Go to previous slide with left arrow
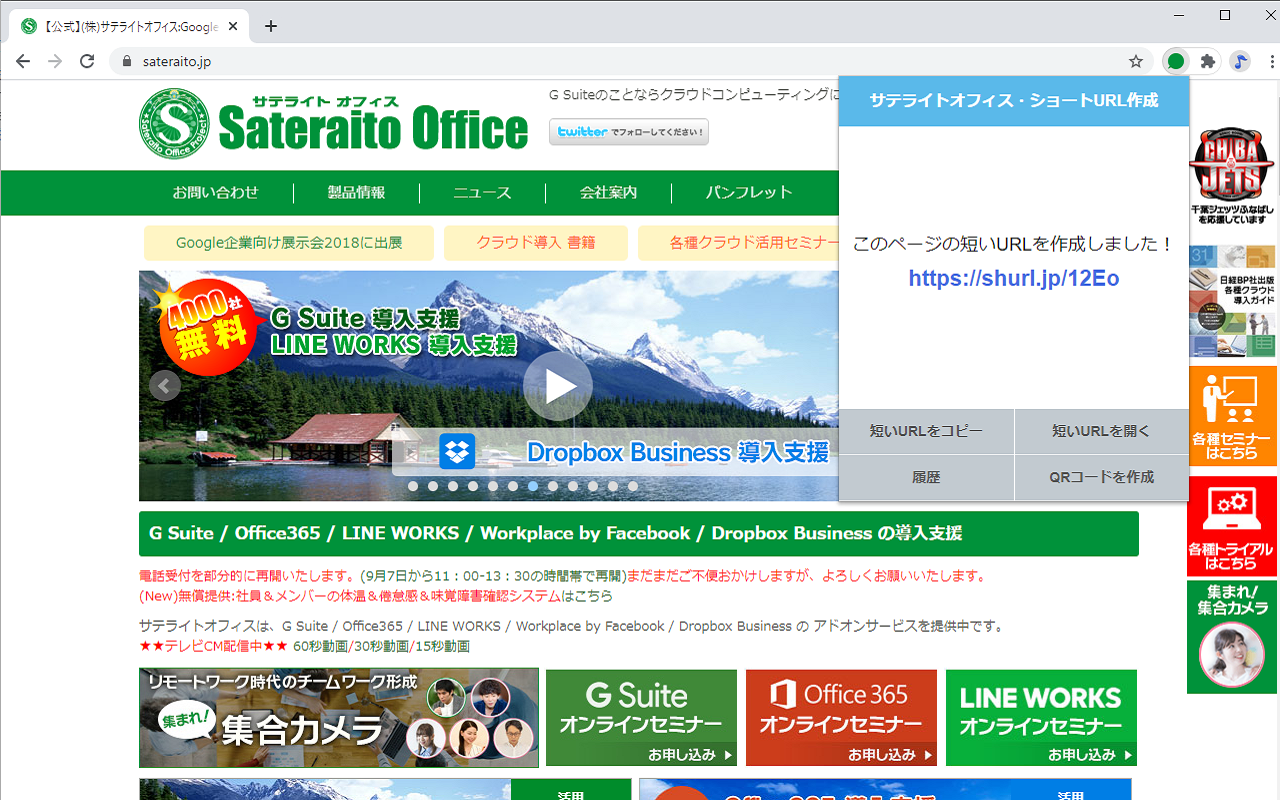1280x800 pixels. pos(165,385)
